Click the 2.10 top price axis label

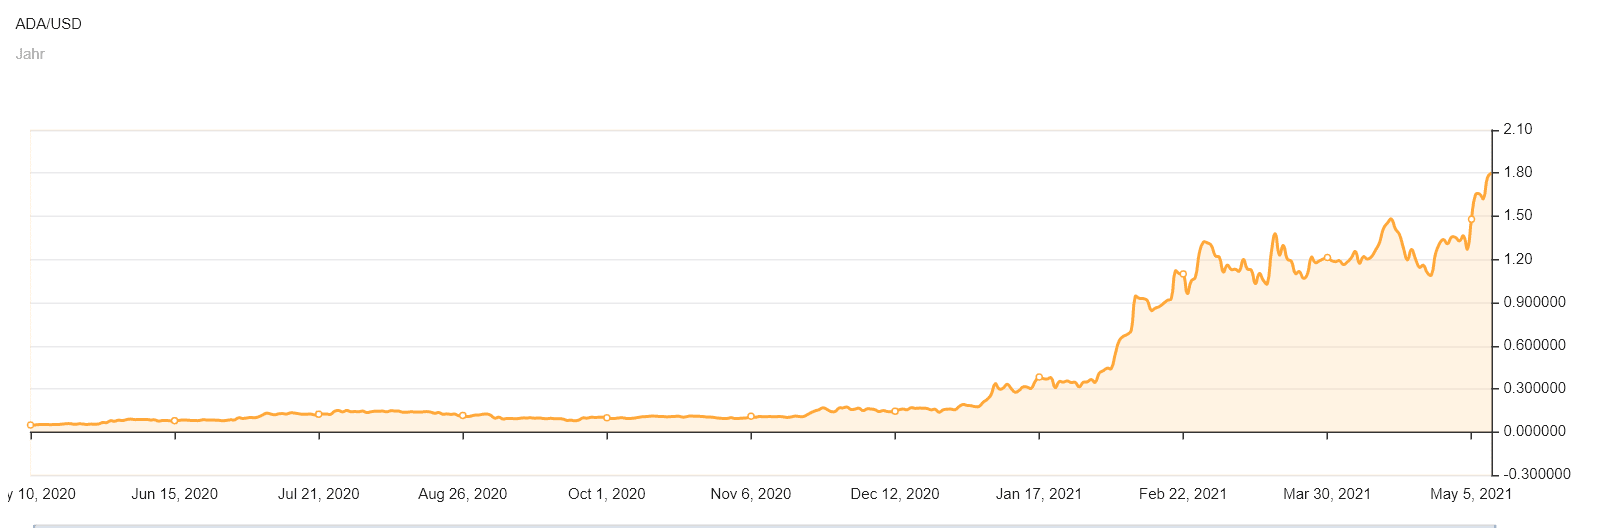coord(1518,129)
